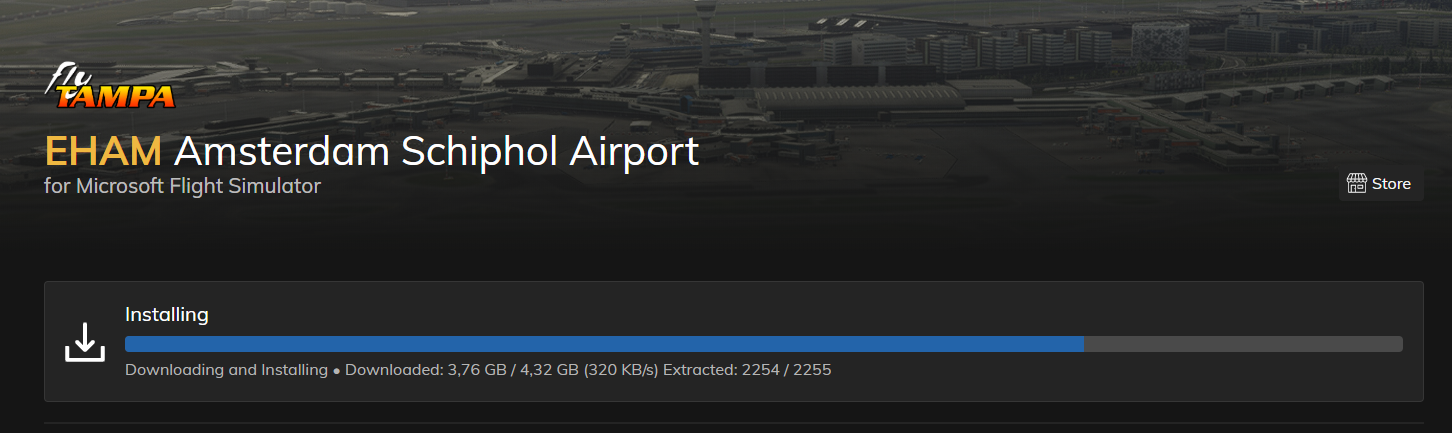Click the download arrow icon
1452x433 pixels.
85,342
